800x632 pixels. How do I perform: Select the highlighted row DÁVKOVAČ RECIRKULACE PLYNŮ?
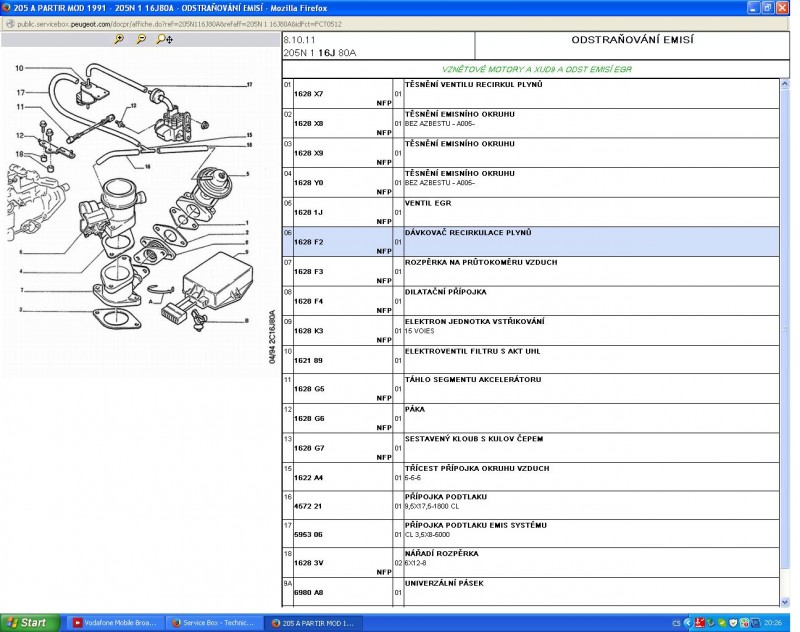coord(590,241)
